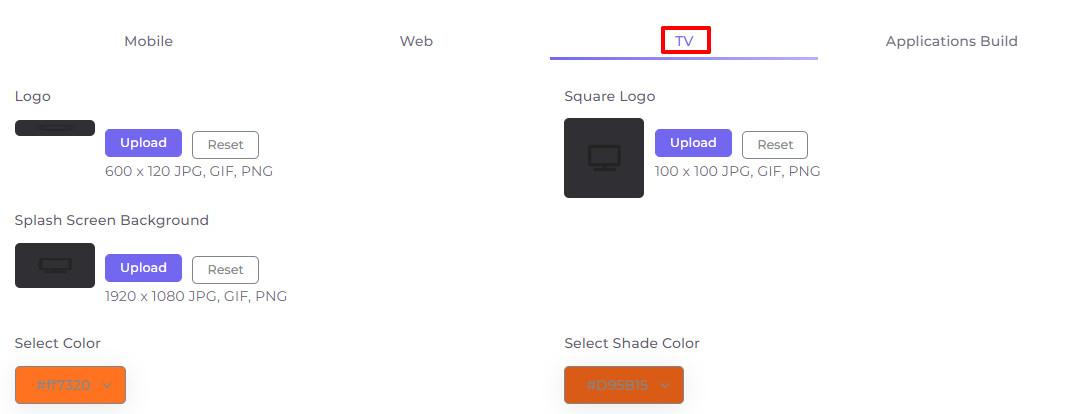This screenshot has height=414, width=1065.
Task: Click the Logo preview thumbnail
Action: point(55,128)
